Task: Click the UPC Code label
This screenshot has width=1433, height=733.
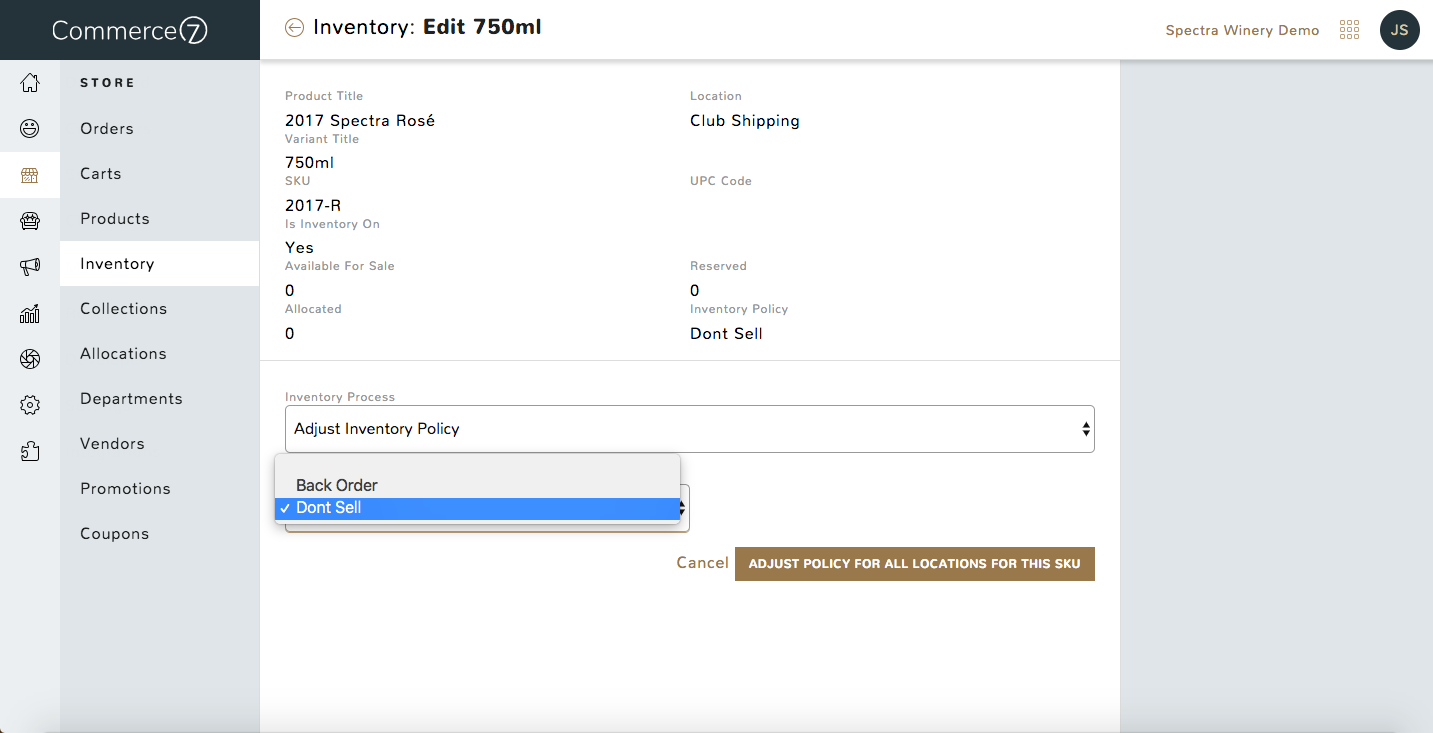Action: point(721,181)
